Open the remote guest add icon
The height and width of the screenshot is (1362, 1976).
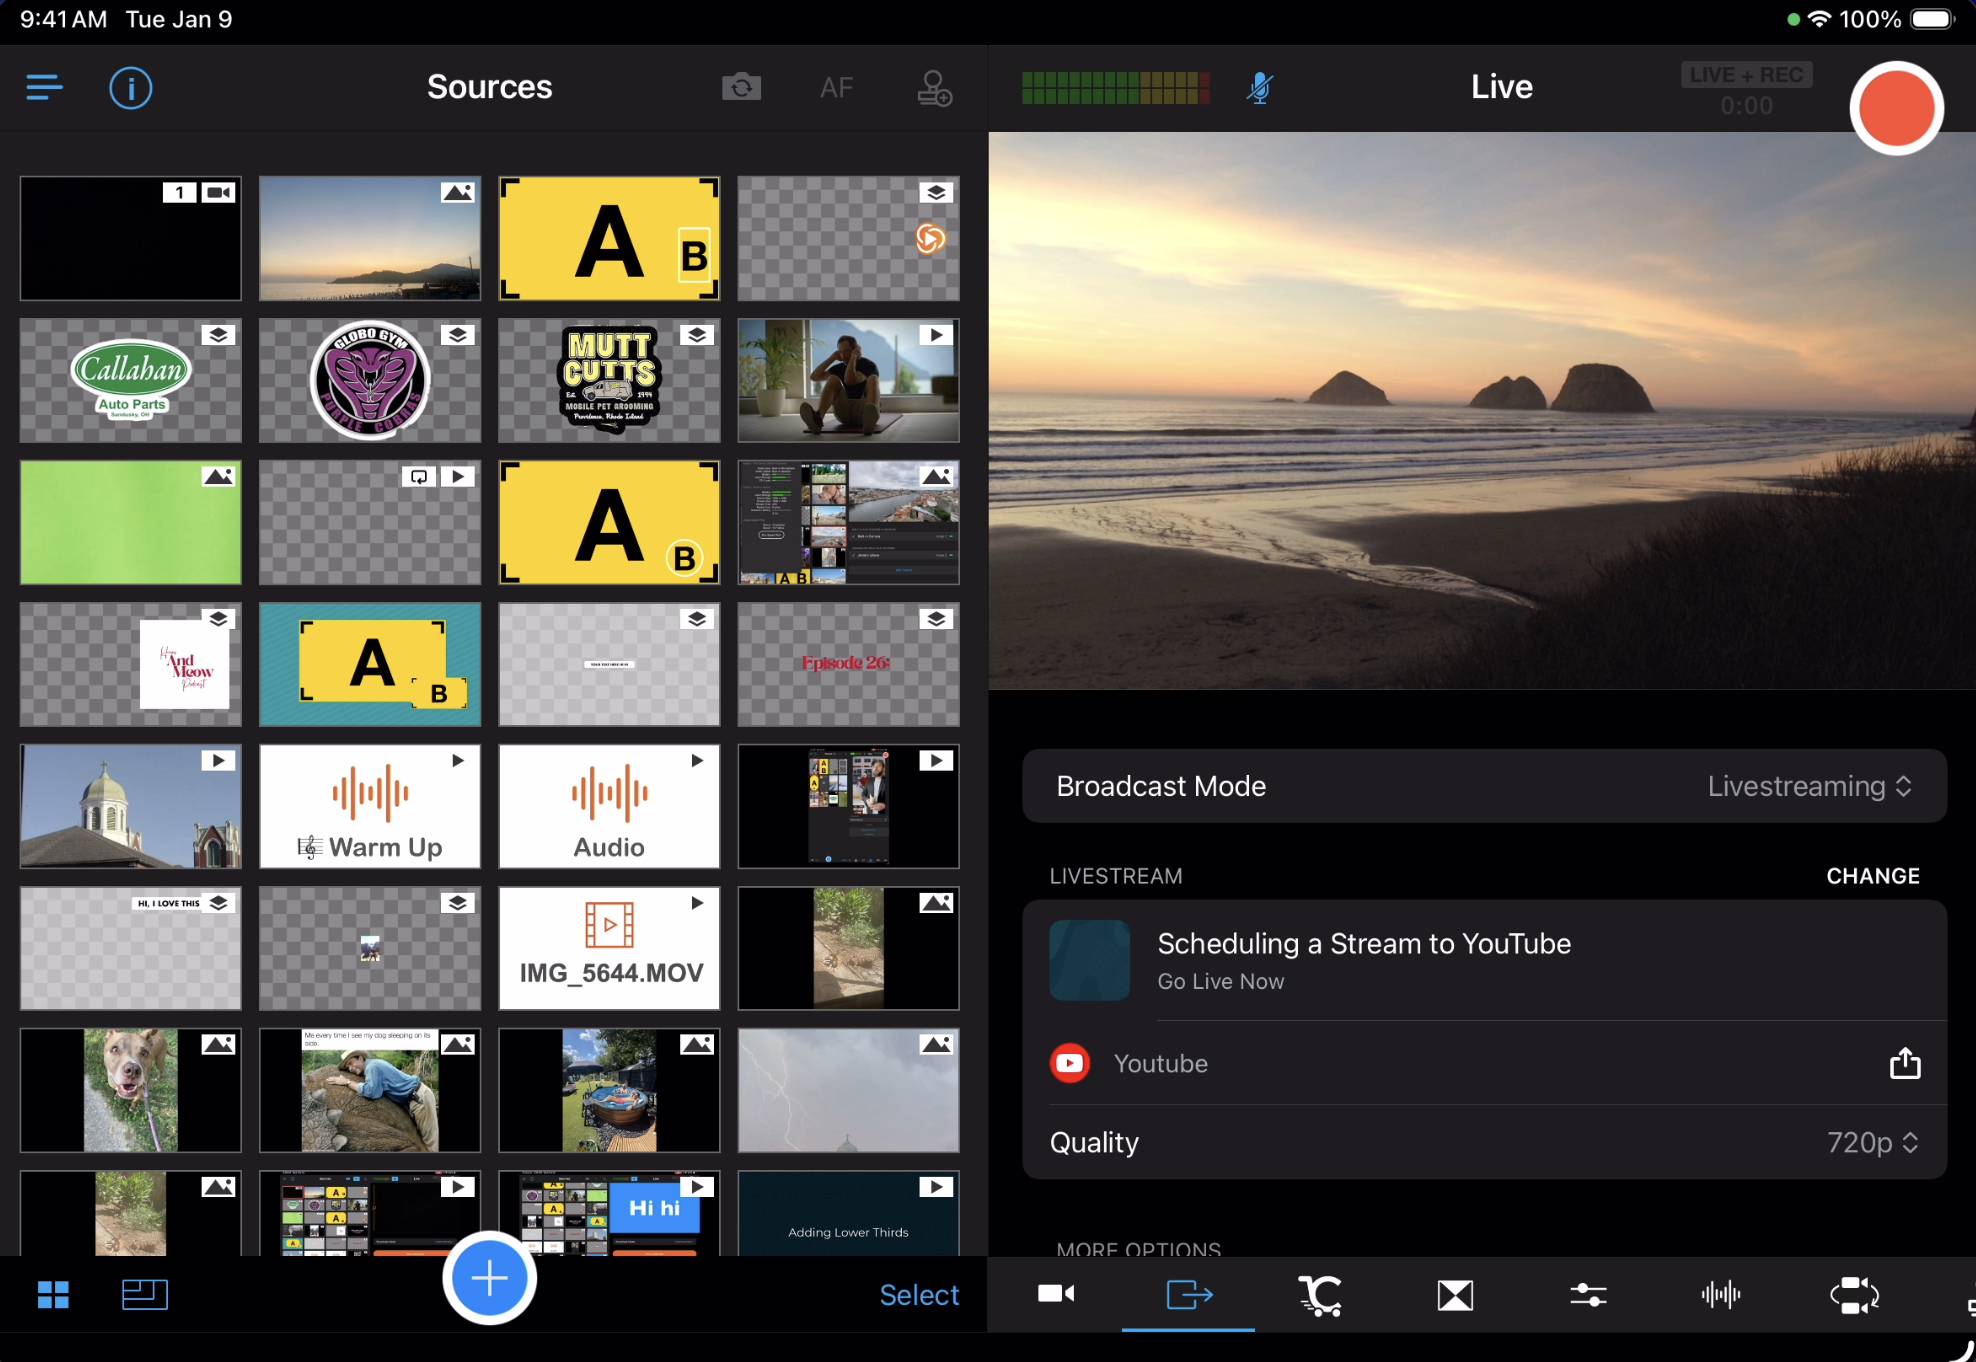(x=934, y=88)
